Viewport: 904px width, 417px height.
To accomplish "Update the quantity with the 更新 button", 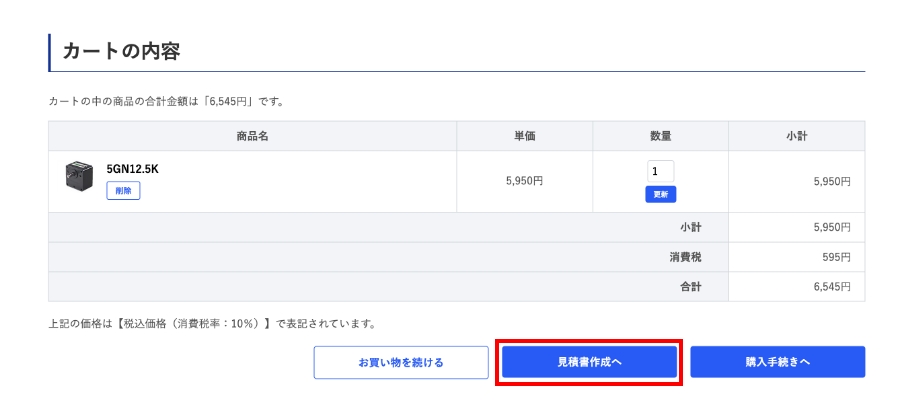I will pos(661,194).
